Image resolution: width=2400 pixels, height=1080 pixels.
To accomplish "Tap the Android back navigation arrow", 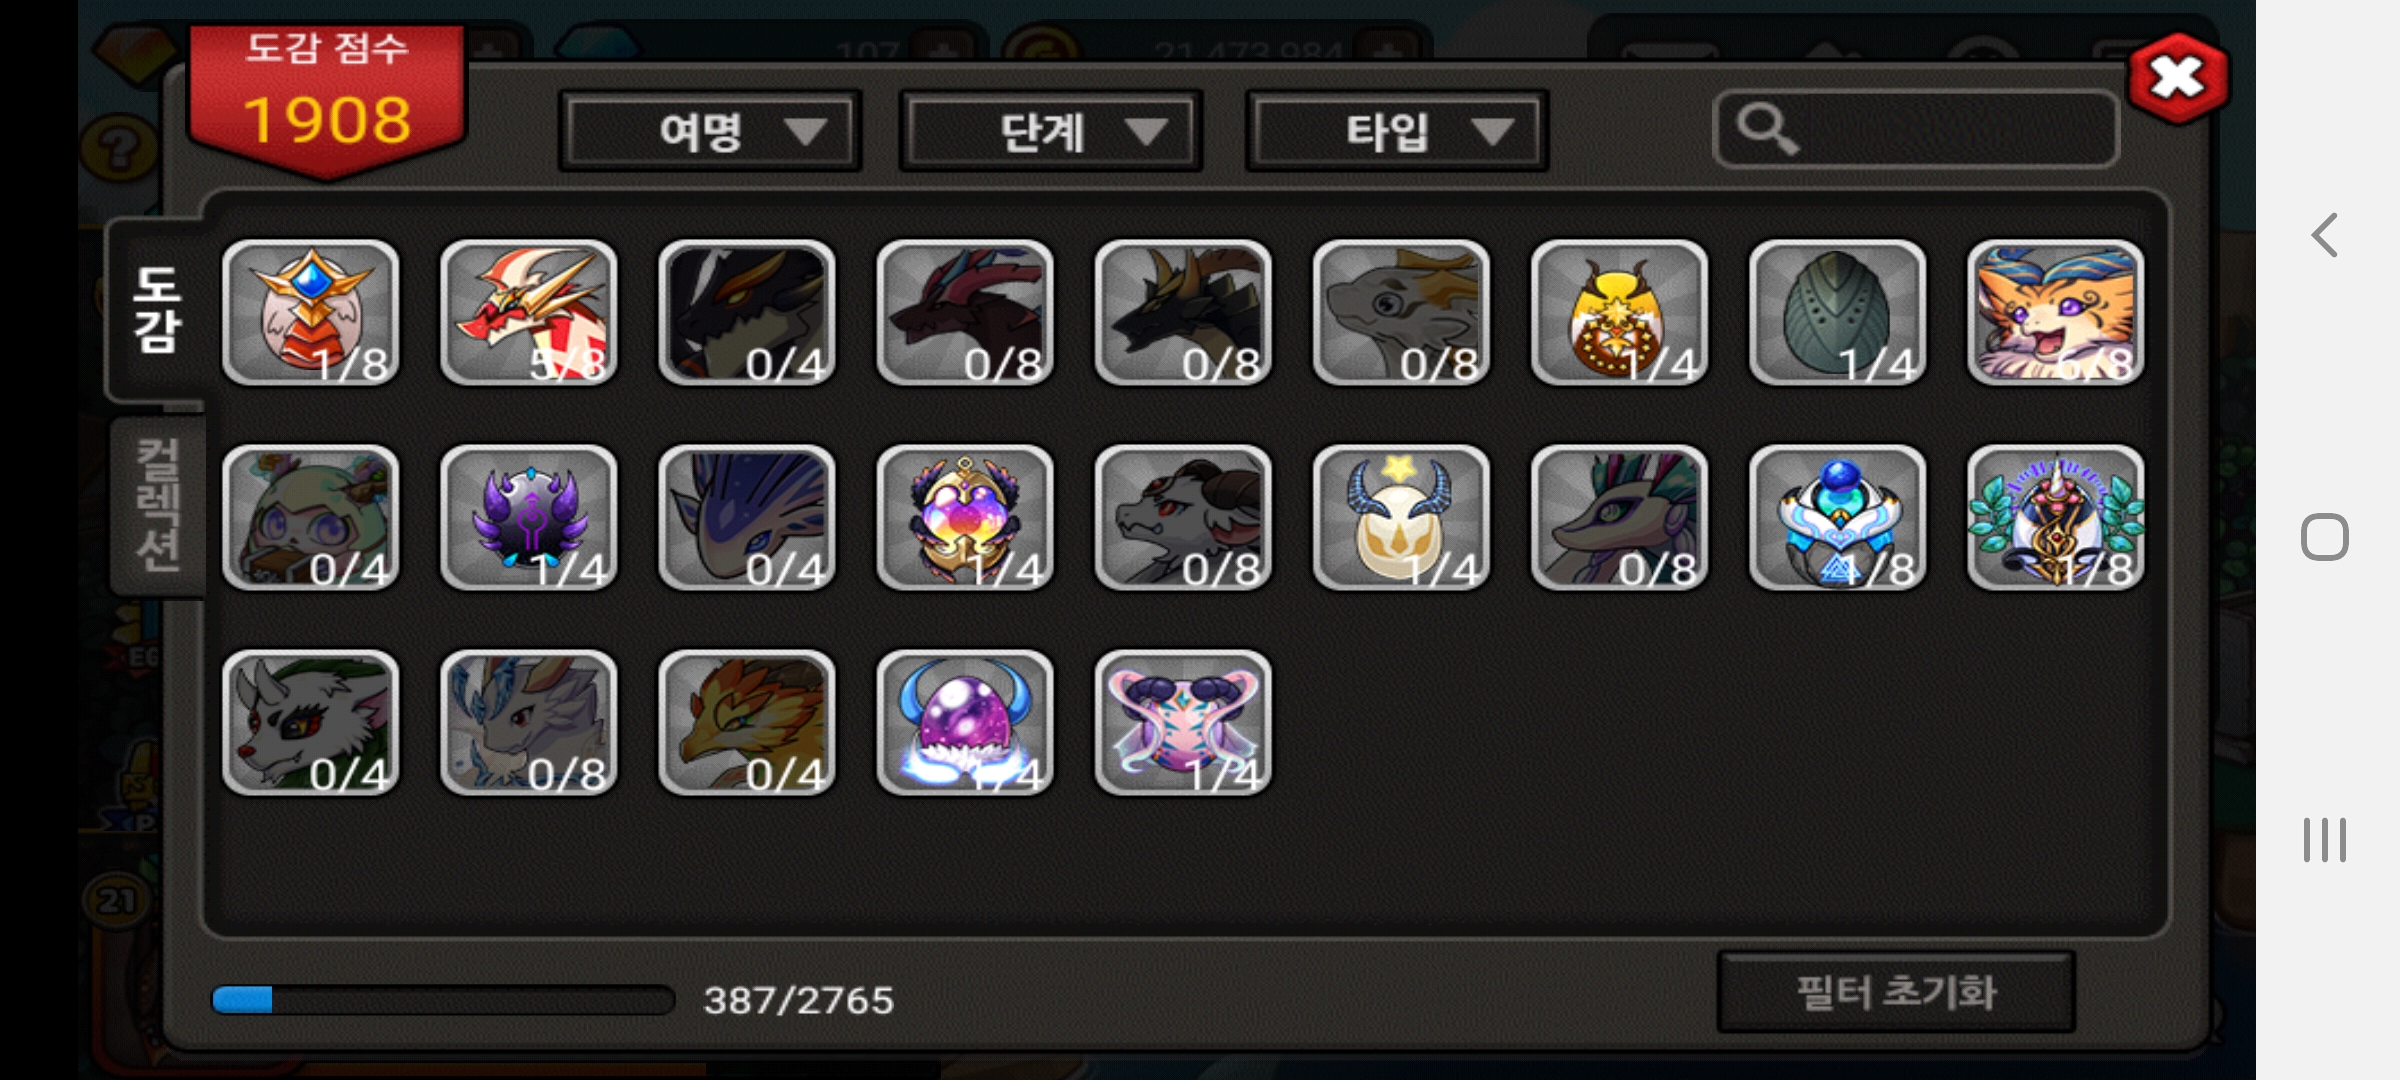I will (2325, 236).
